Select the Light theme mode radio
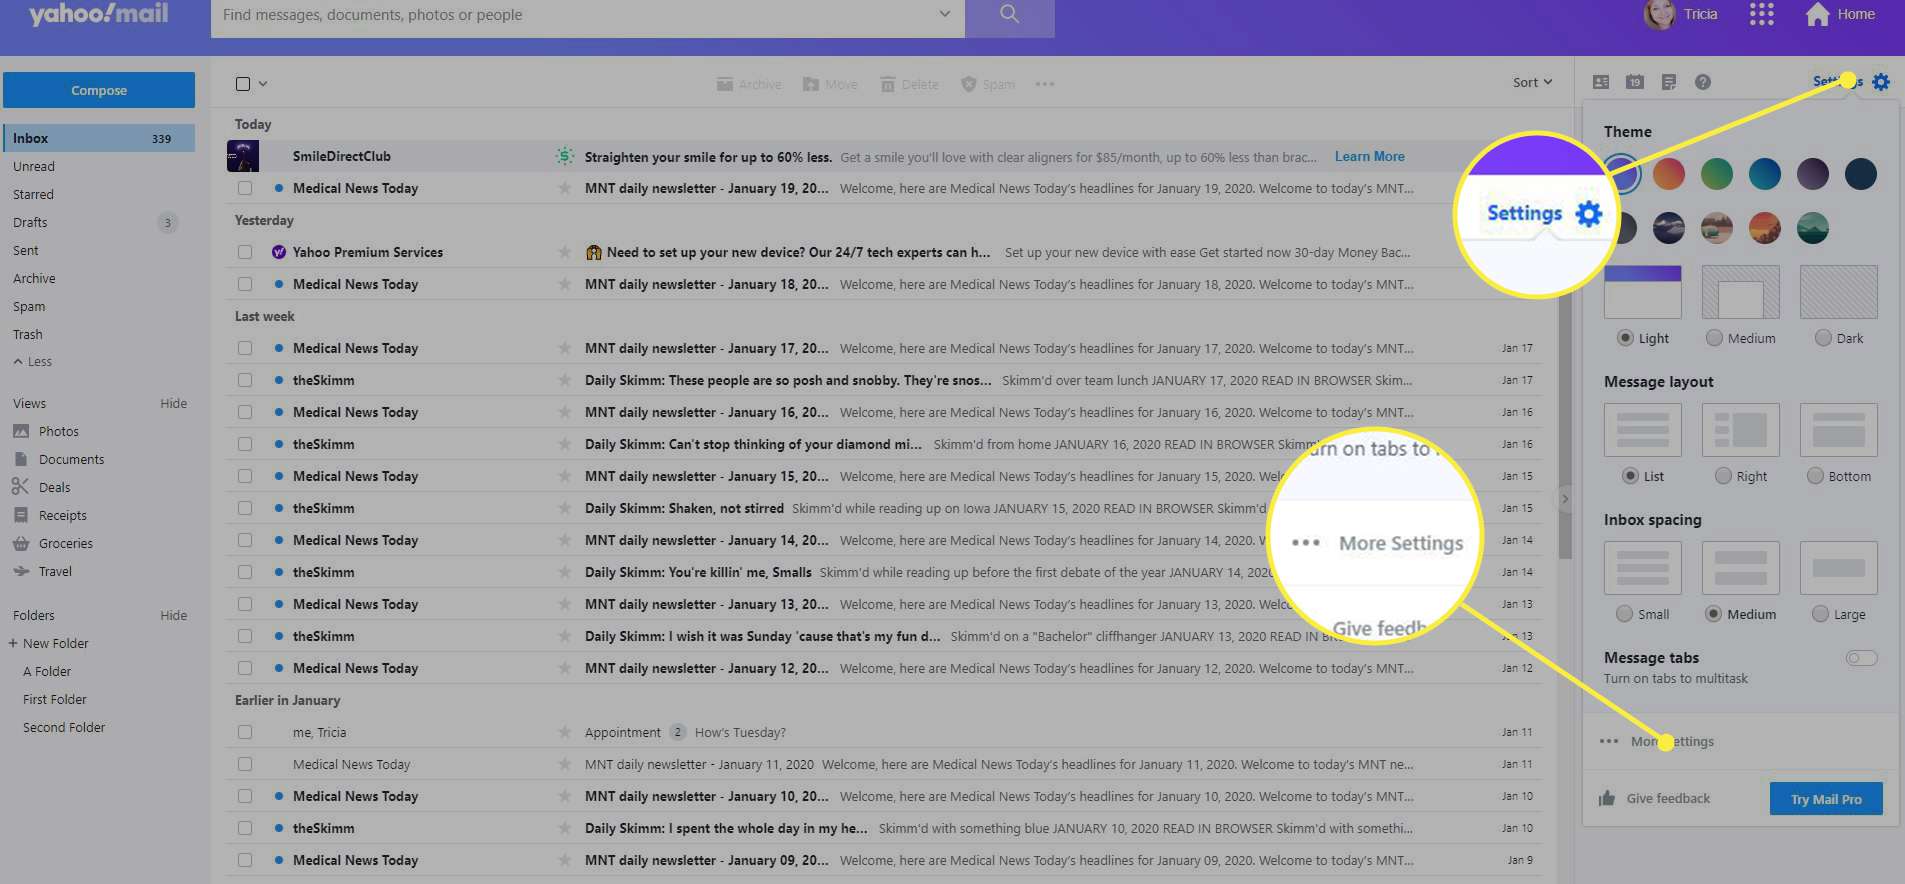This screenshot has height=884, width=1905. [1625, 338]
